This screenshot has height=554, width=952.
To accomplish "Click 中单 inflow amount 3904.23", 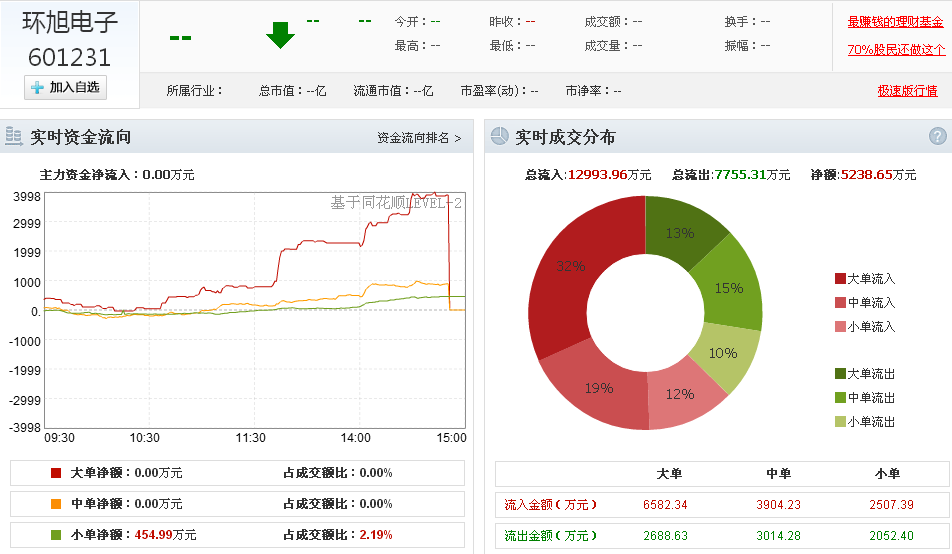I will tap(778, 505).
